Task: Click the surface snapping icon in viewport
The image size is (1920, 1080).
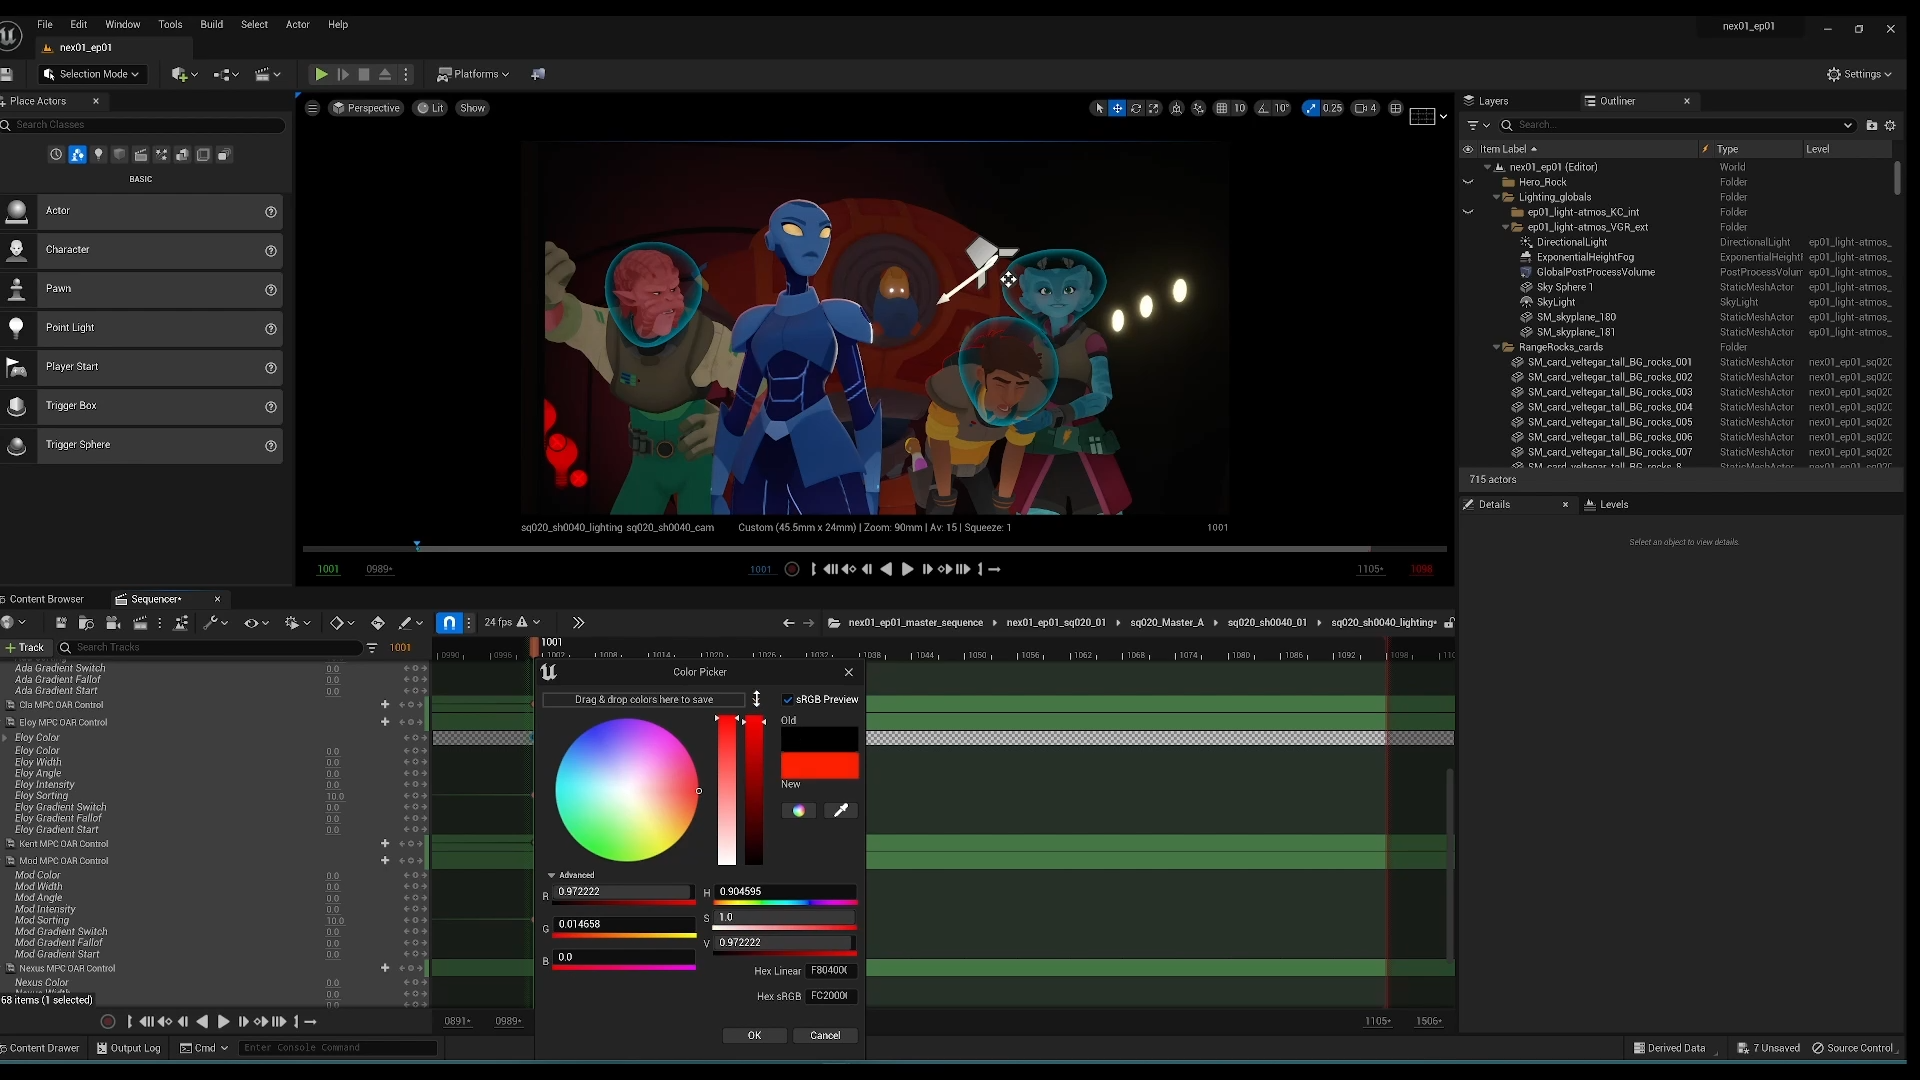Action: click(x=1198, y=108)
